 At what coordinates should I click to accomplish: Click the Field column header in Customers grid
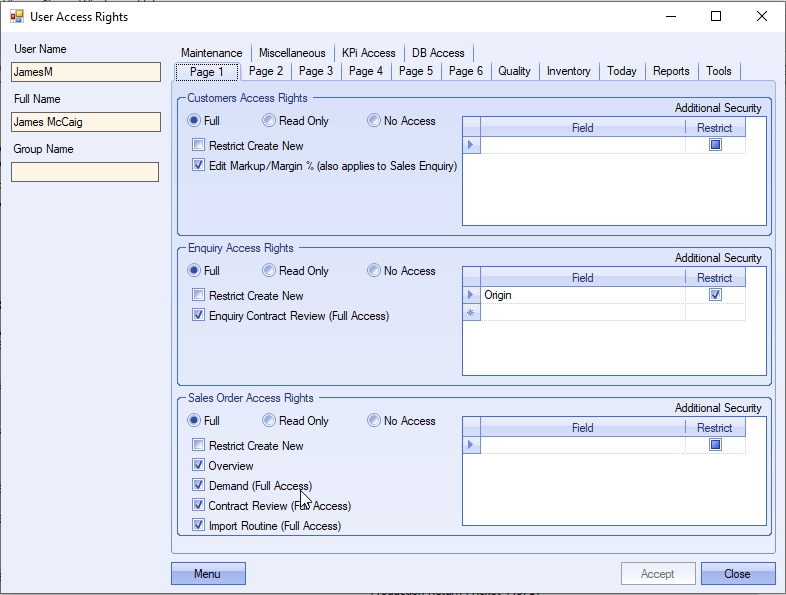coord(582,128)
